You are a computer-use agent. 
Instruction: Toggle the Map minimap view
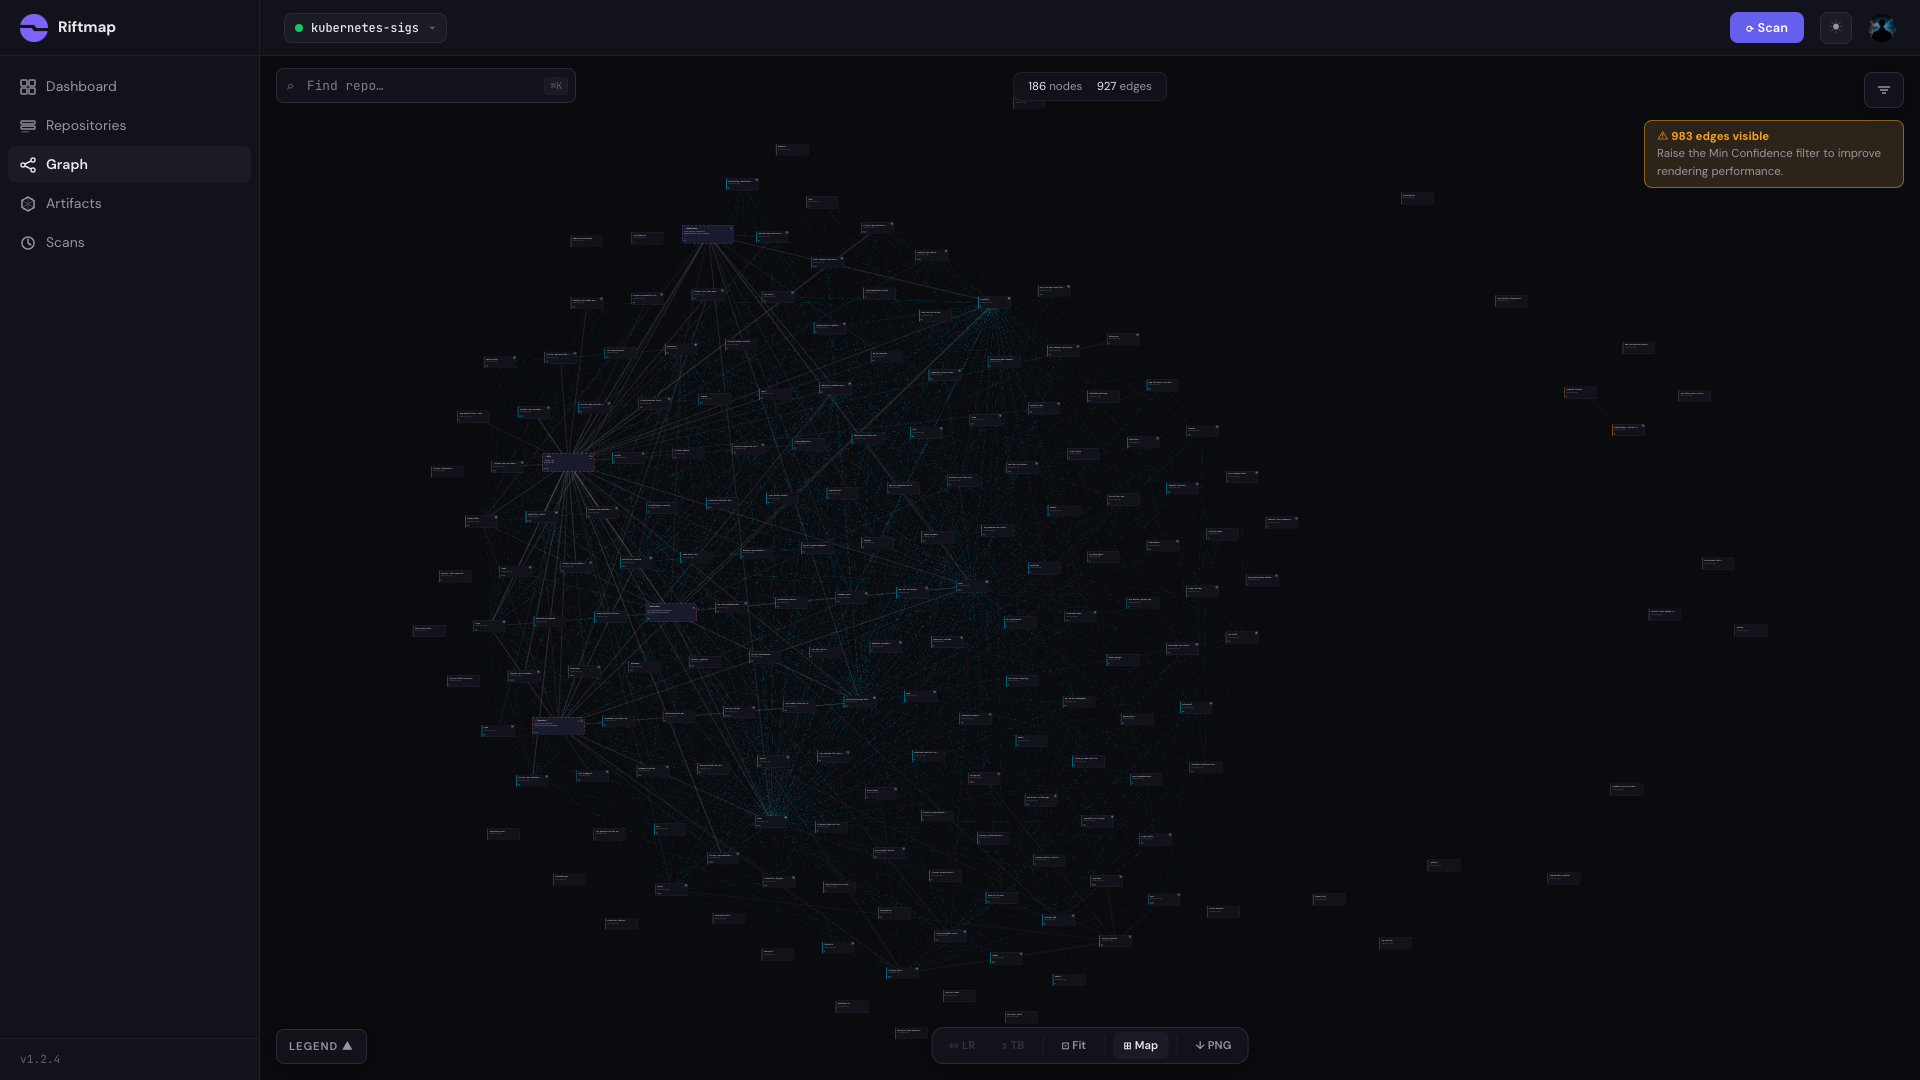pos(1141,1046)
